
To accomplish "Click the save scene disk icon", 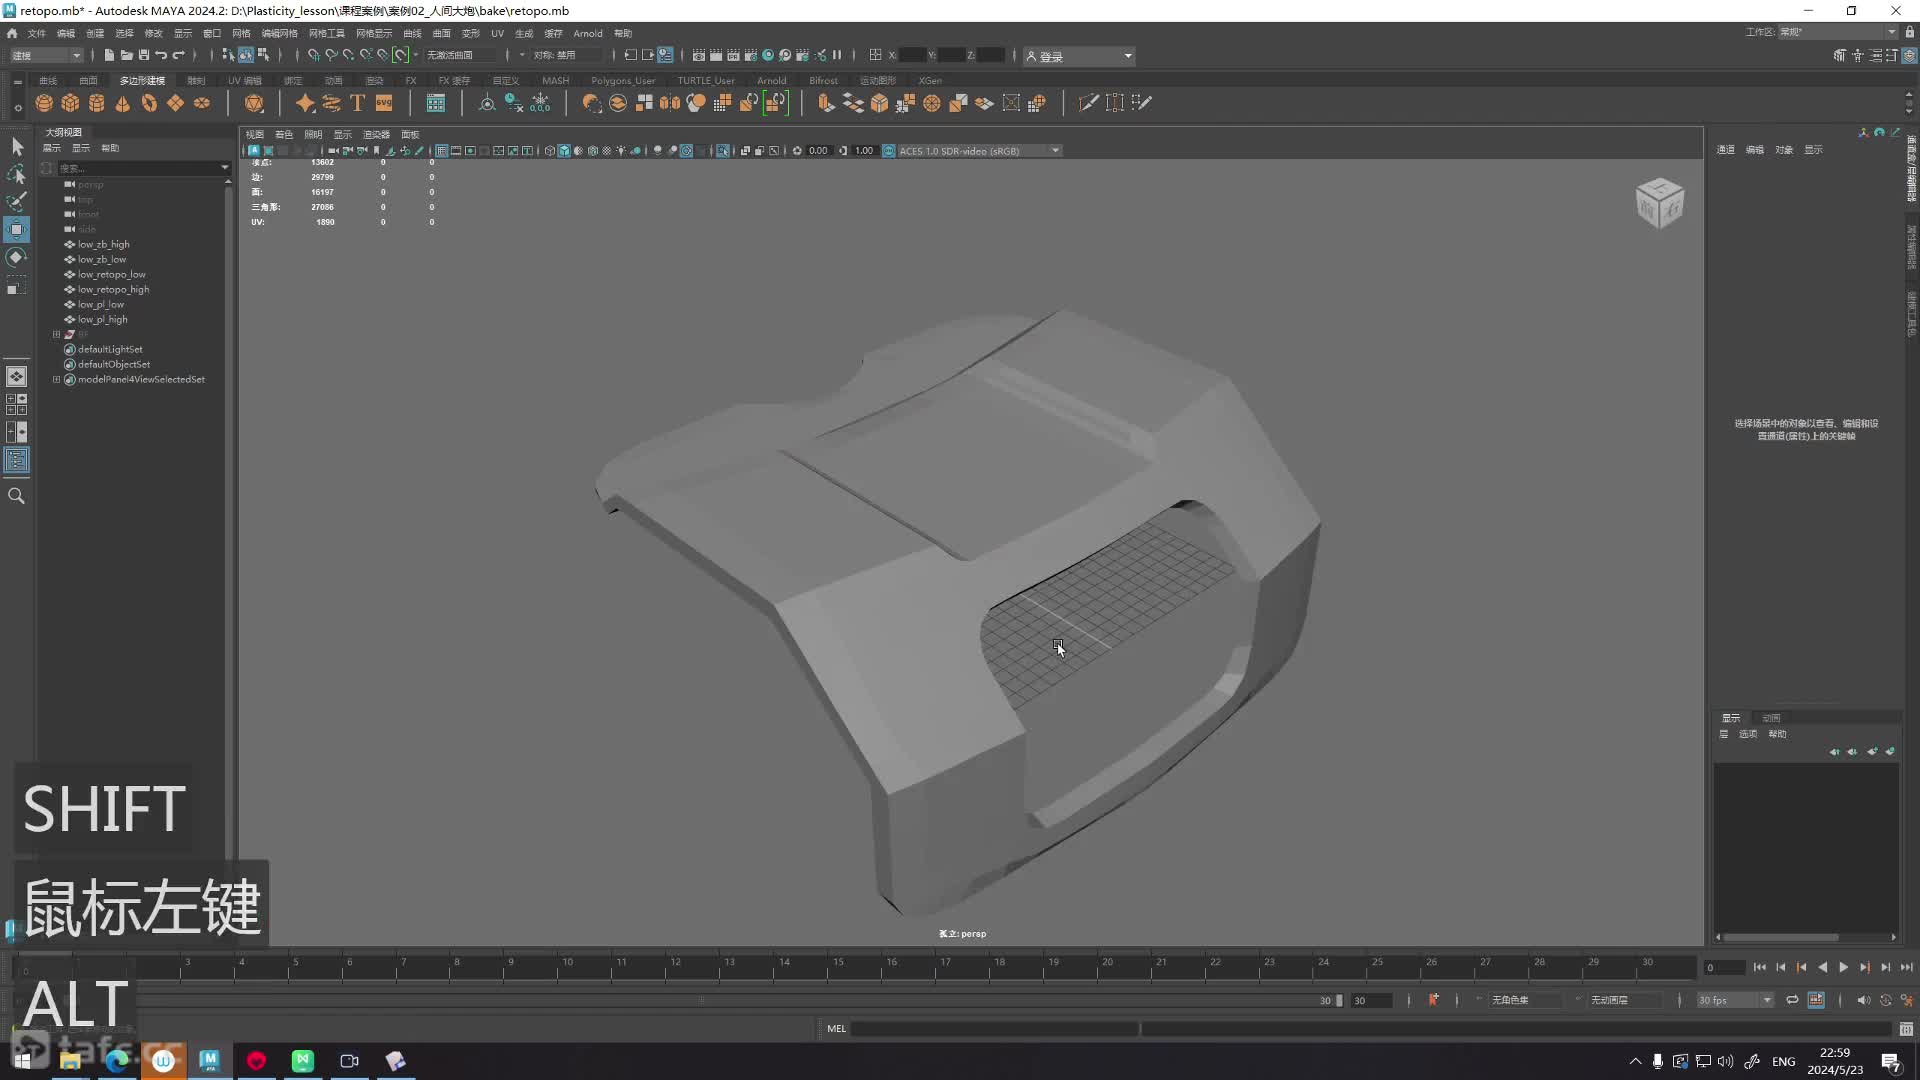I will [144, 55].
